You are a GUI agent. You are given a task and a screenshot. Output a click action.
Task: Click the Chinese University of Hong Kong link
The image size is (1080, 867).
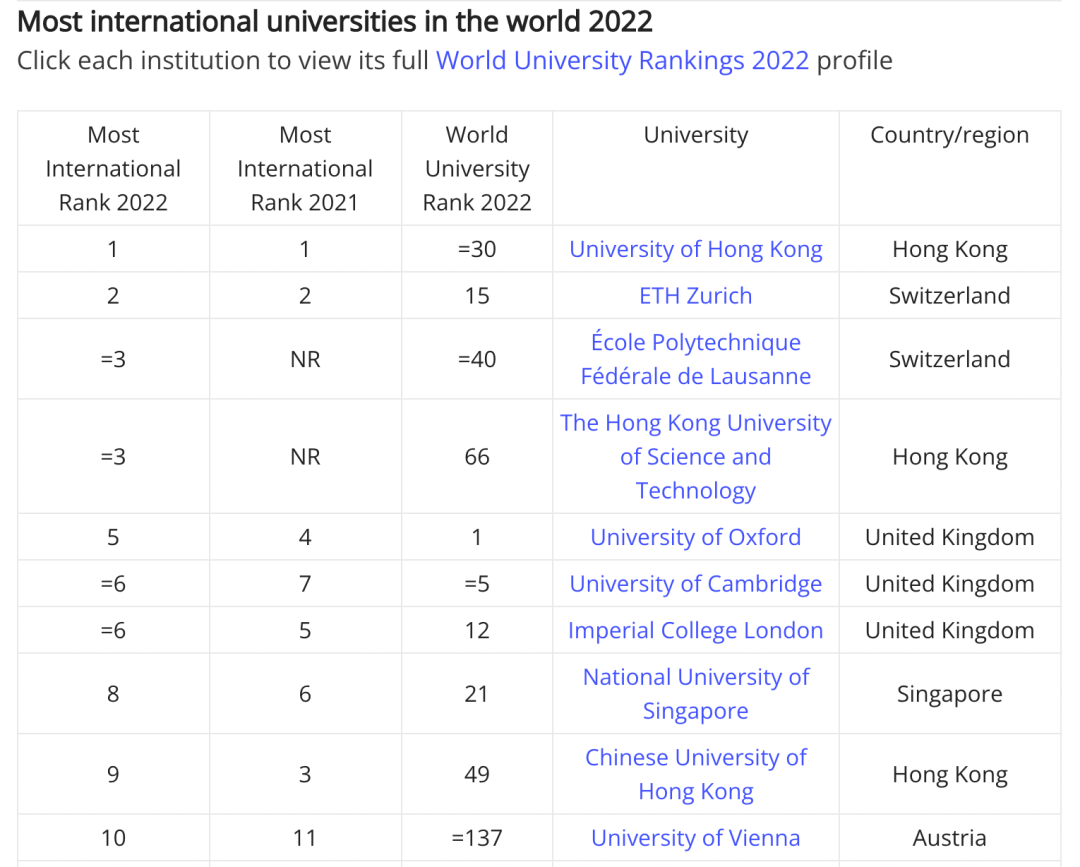point(695,775)
